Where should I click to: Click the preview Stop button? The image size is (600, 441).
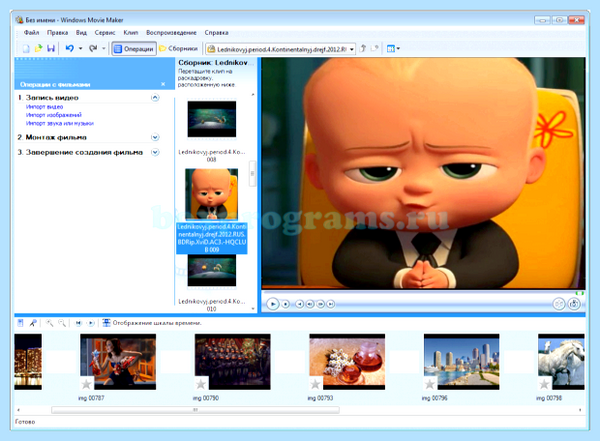(285, 304)
